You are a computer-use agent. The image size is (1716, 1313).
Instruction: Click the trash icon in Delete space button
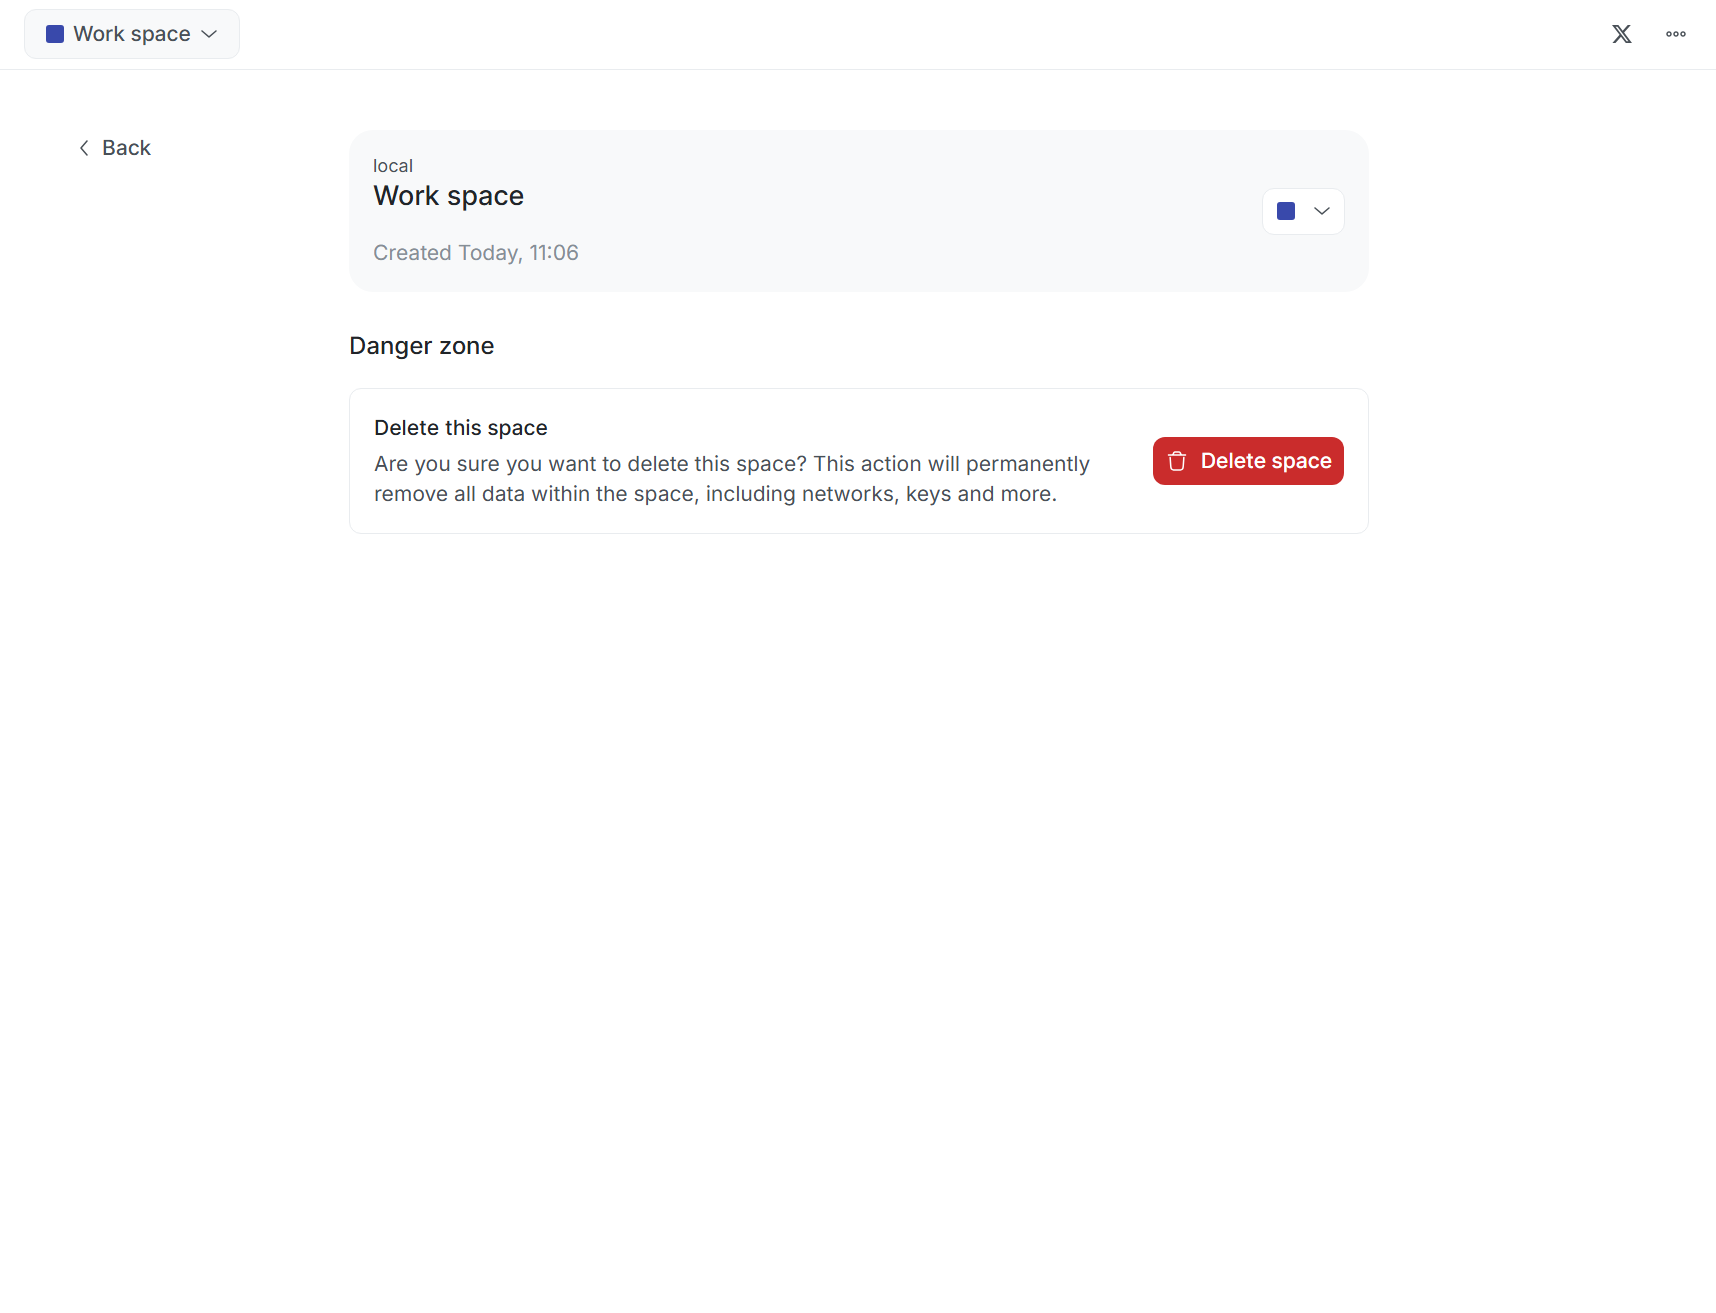pyautogui.click(x=1177, y=461)
